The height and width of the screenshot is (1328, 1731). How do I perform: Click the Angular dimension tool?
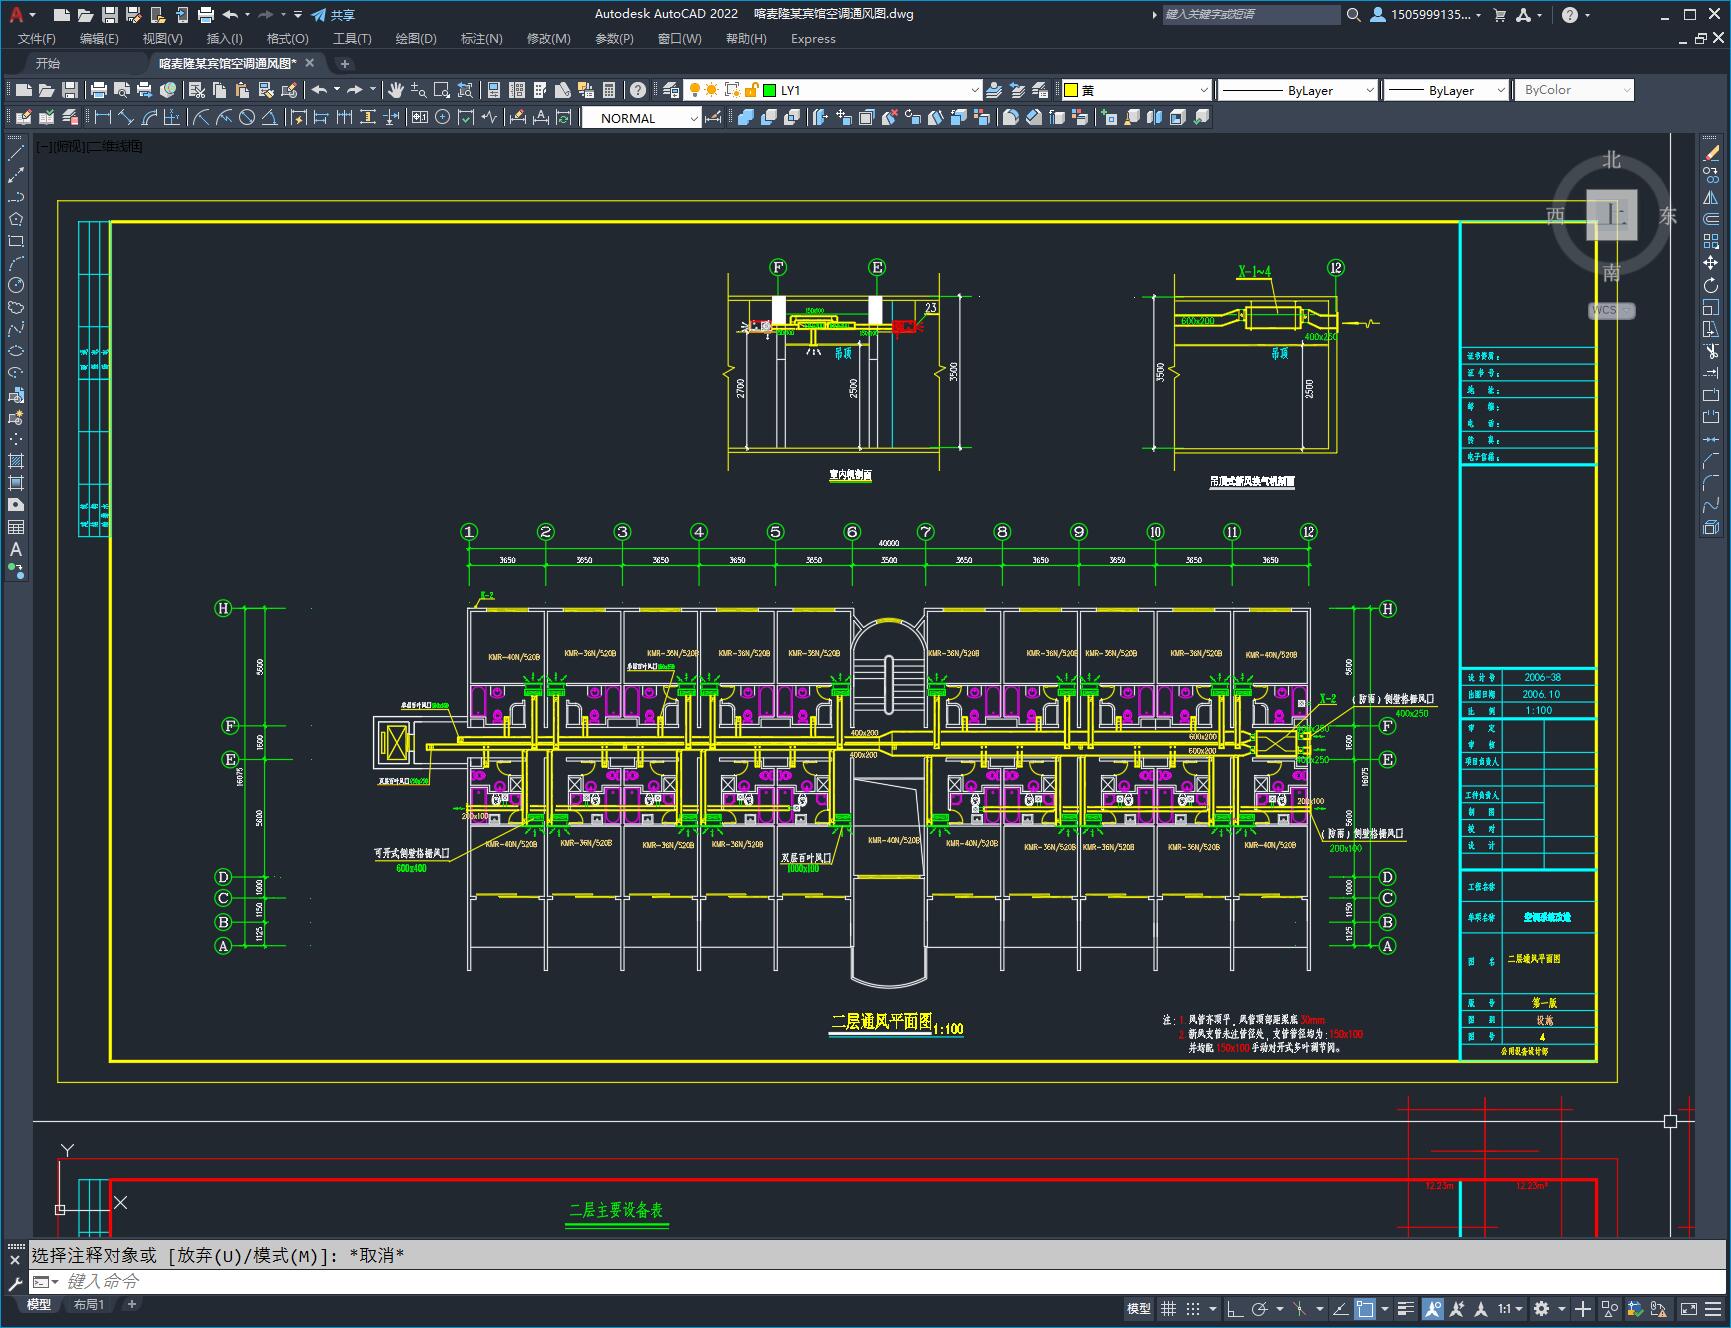(x=269, y=118)
